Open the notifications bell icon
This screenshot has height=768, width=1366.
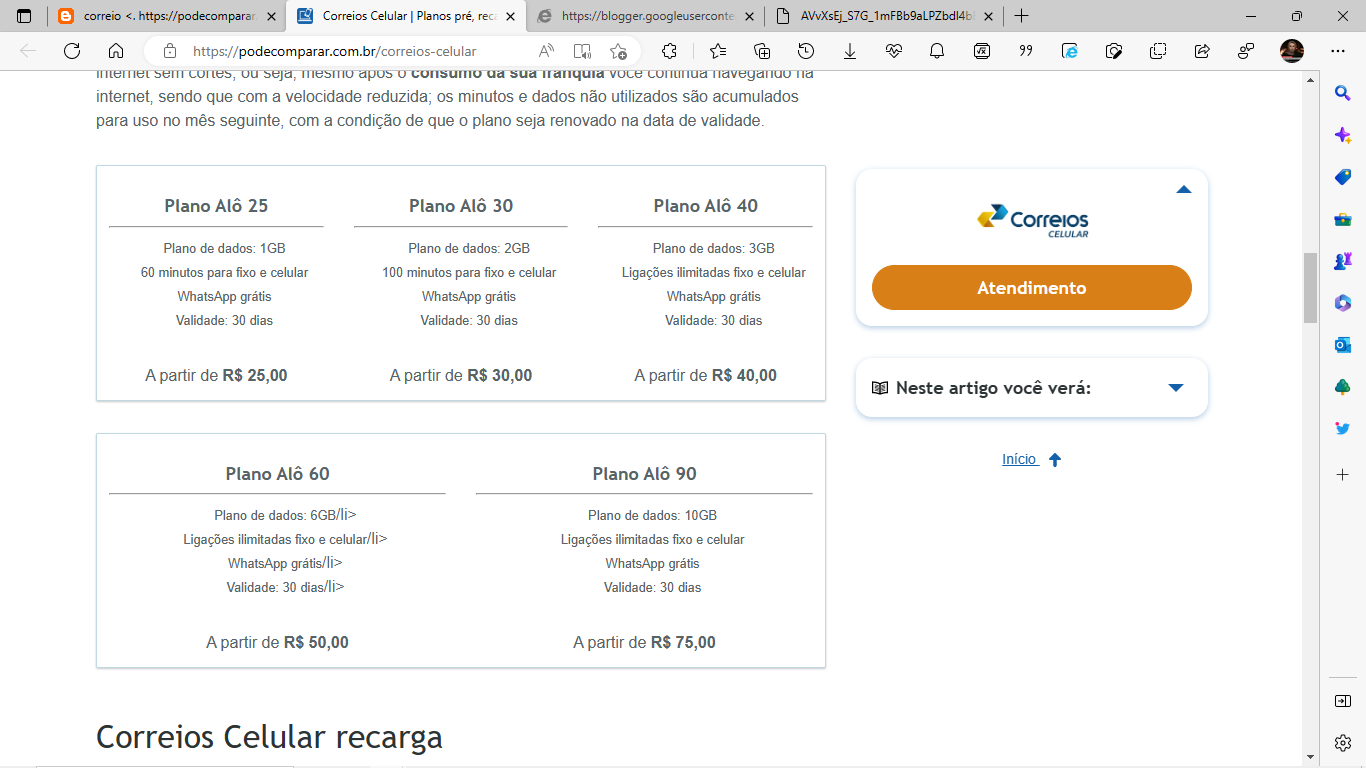point(938,51)
